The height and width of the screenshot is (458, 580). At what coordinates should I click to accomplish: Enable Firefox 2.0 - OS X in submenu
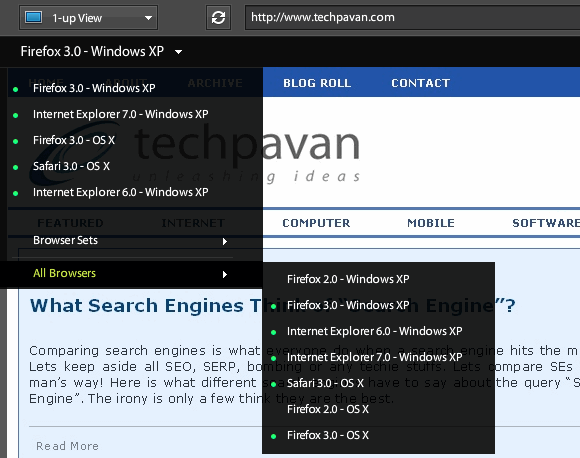378,409
